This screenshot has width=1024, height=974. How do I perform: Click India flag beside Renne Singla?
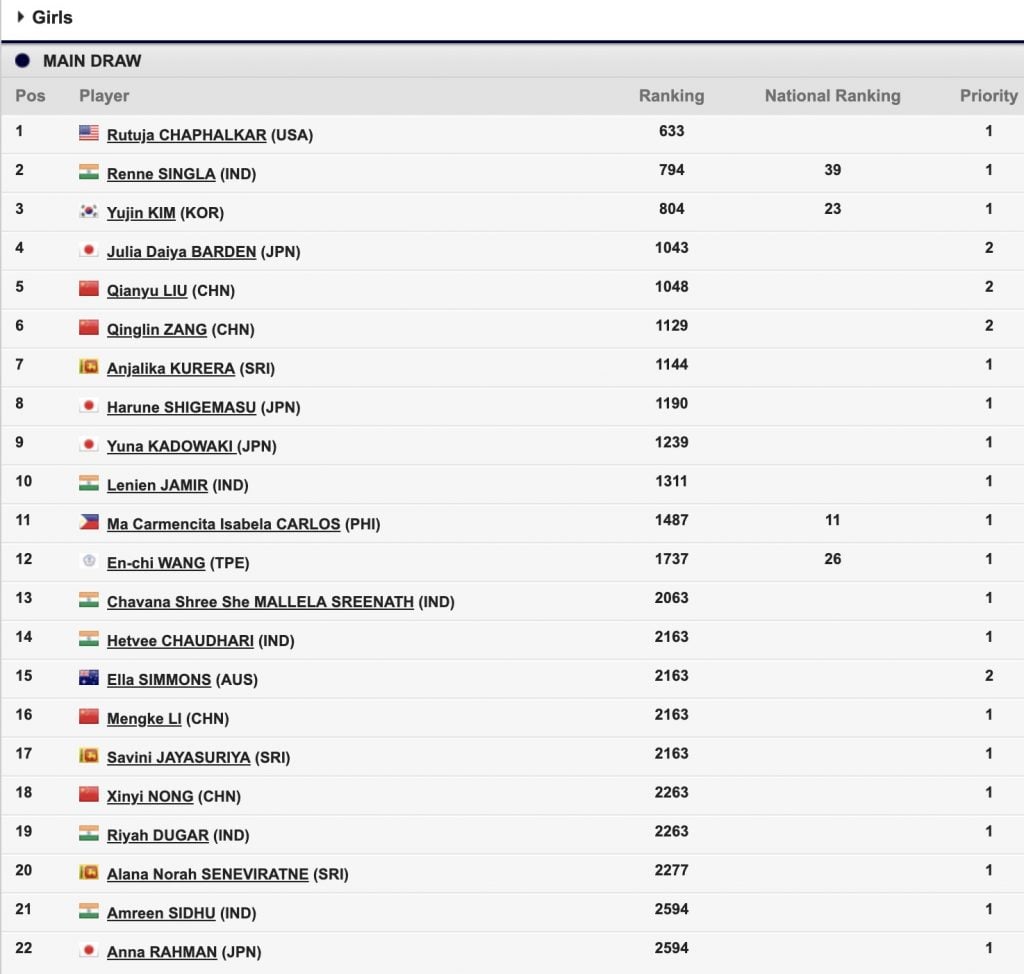89,172
